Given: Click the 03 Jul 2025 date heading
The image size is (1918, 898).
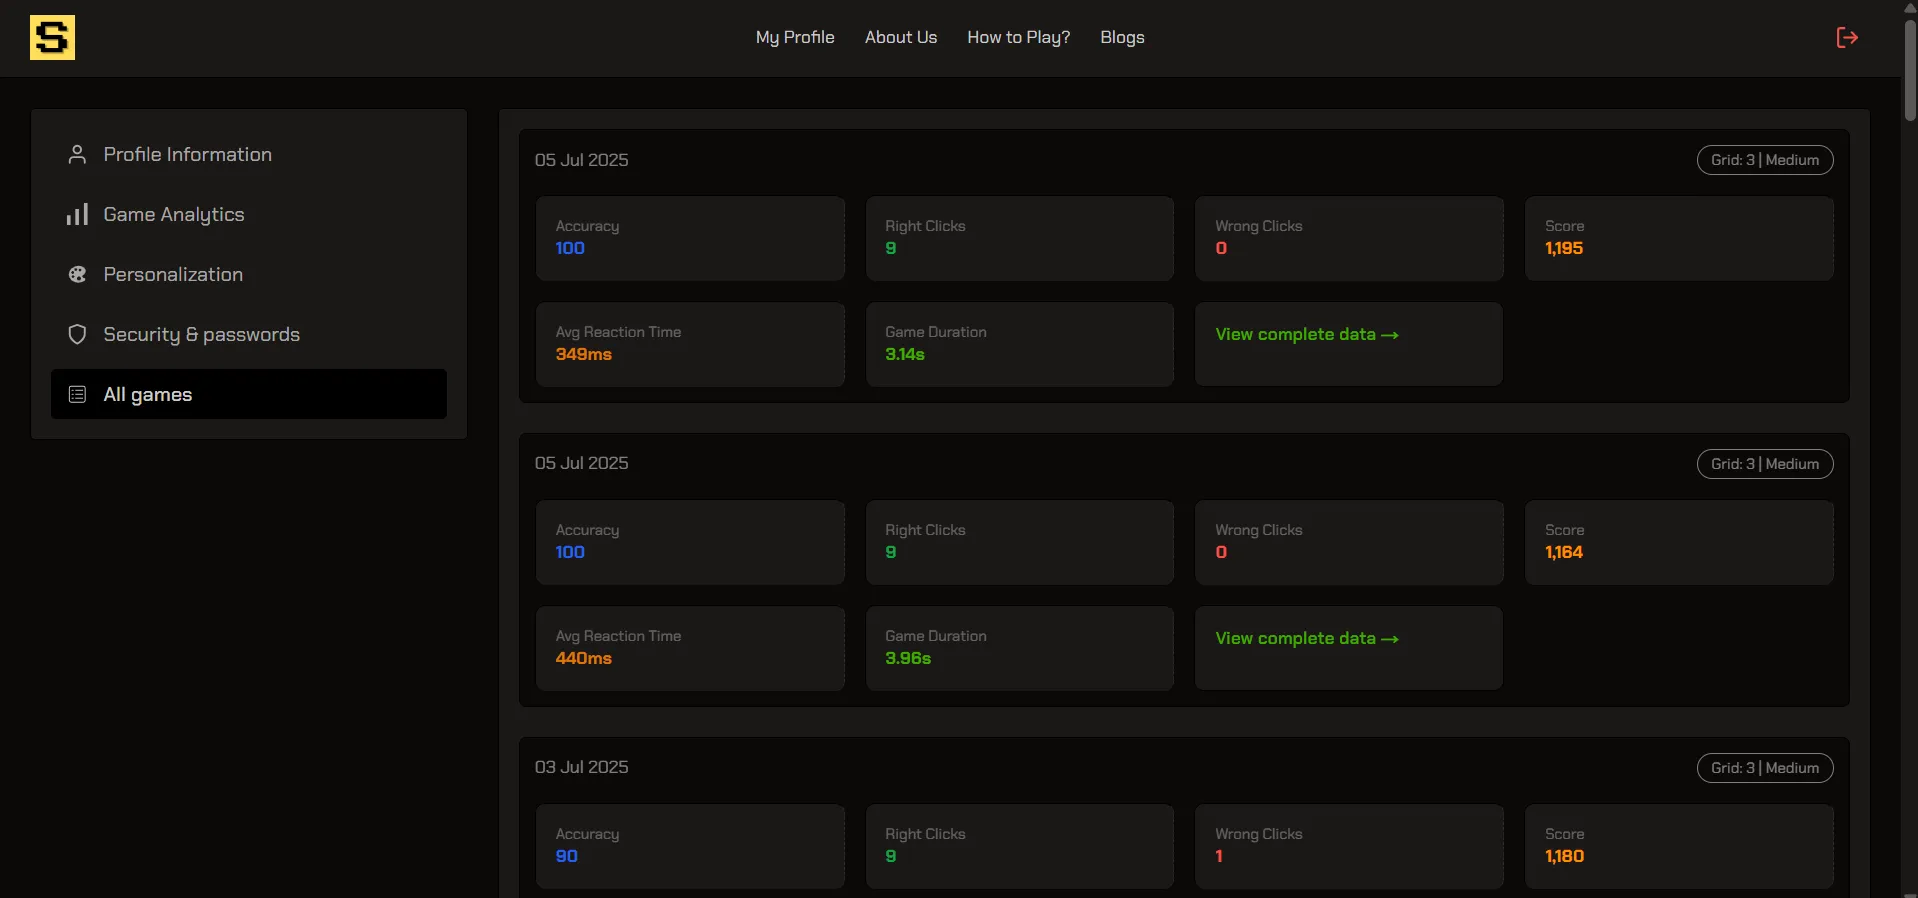Looking at the screenshot, I should tap(581, 767).
